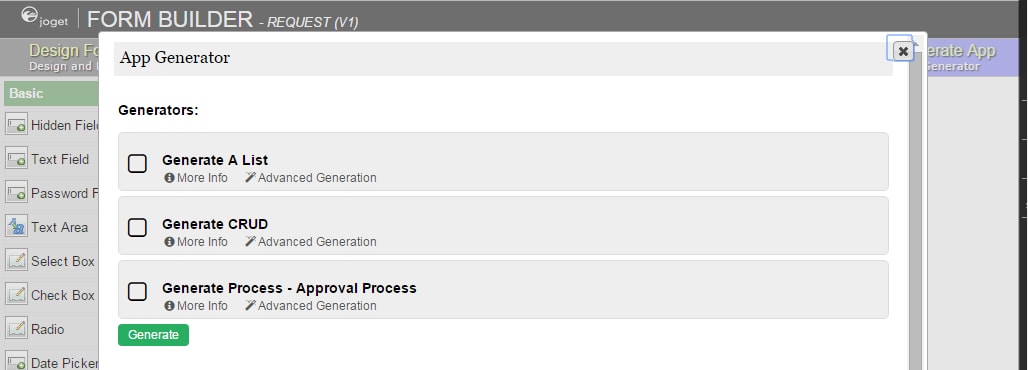Close the App Generator dialog
Viewport: 1028px width, 370px height.
[903, 51]
